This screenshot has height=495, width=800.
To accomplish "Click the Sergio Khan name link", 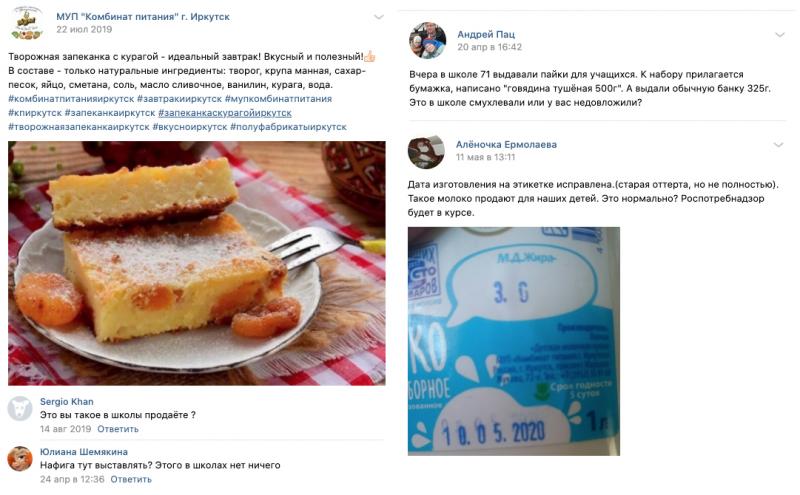I will (66, 402).
